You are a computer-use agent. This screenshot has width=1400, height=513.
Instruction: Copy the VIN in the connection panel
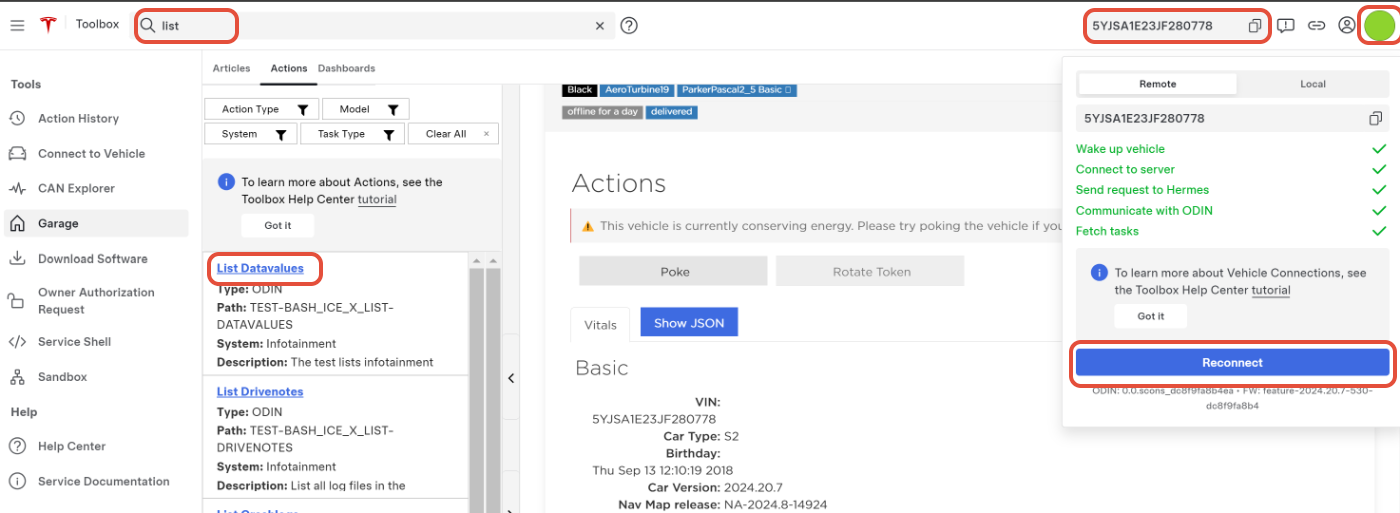click(1375, 118)
